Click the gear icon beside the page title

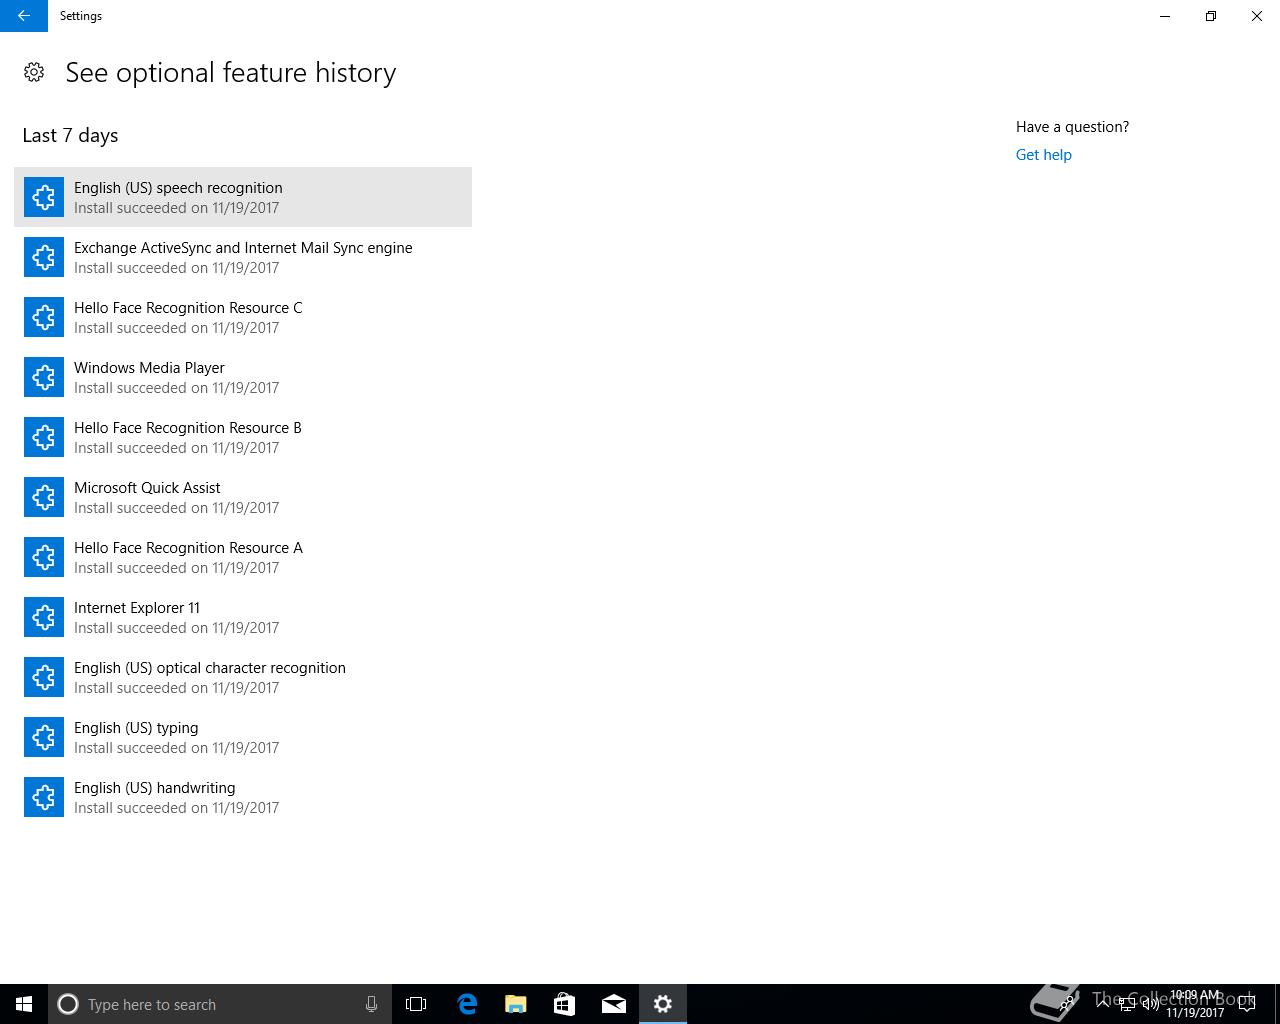click(34, 72)
